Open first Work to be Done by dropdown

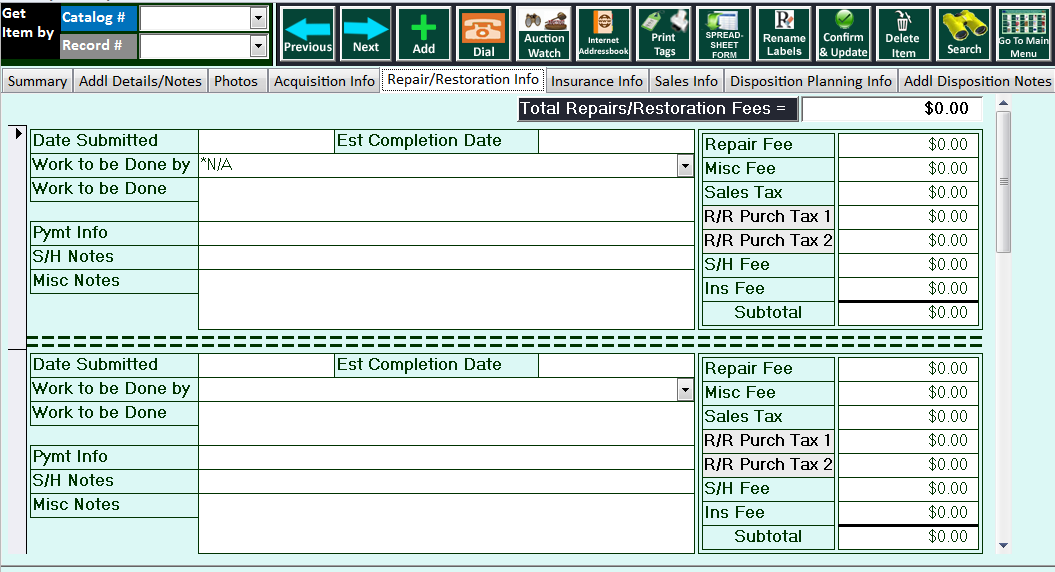pos(685,166)
